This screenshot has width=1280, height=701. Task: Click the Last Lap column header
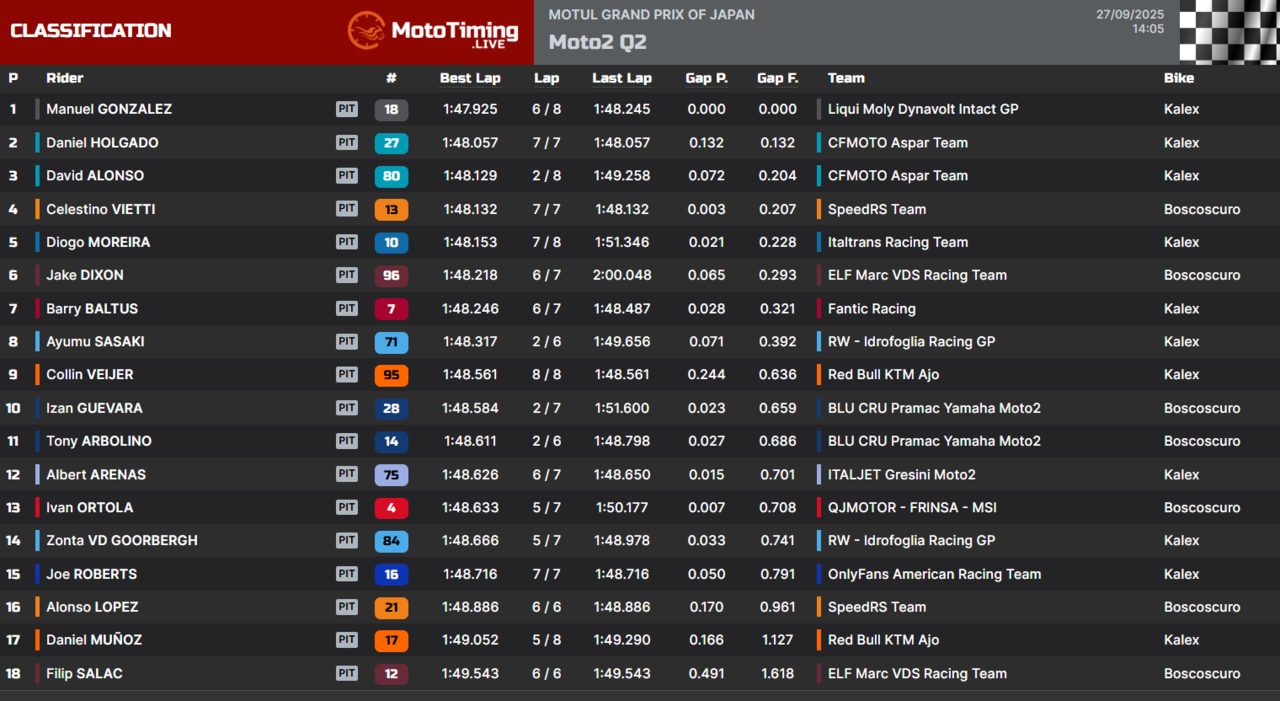click(622, 78)
